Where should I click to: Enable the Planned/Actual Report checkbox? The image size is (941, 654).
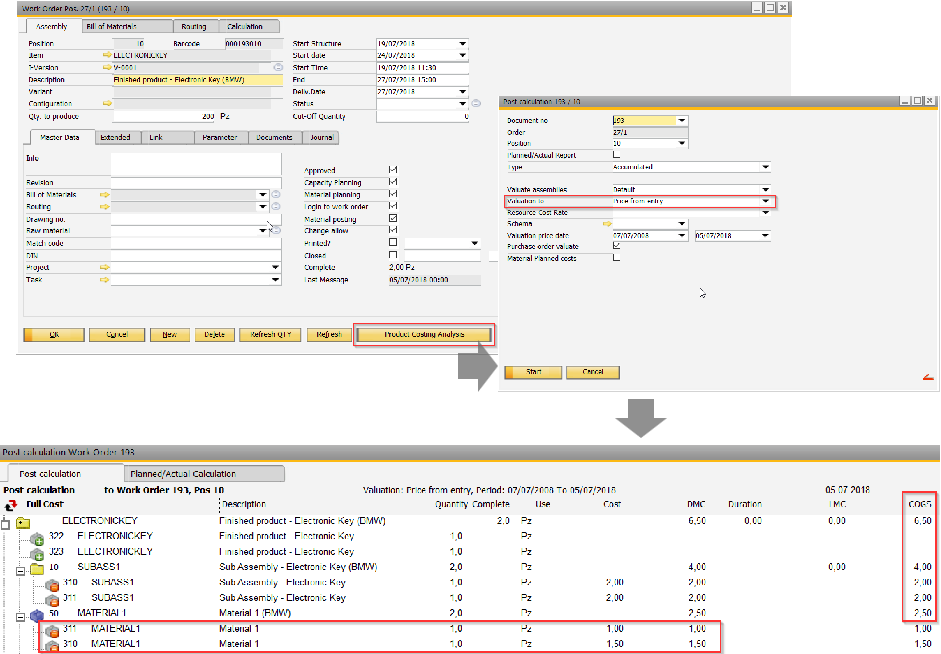[x=616, y=155]
